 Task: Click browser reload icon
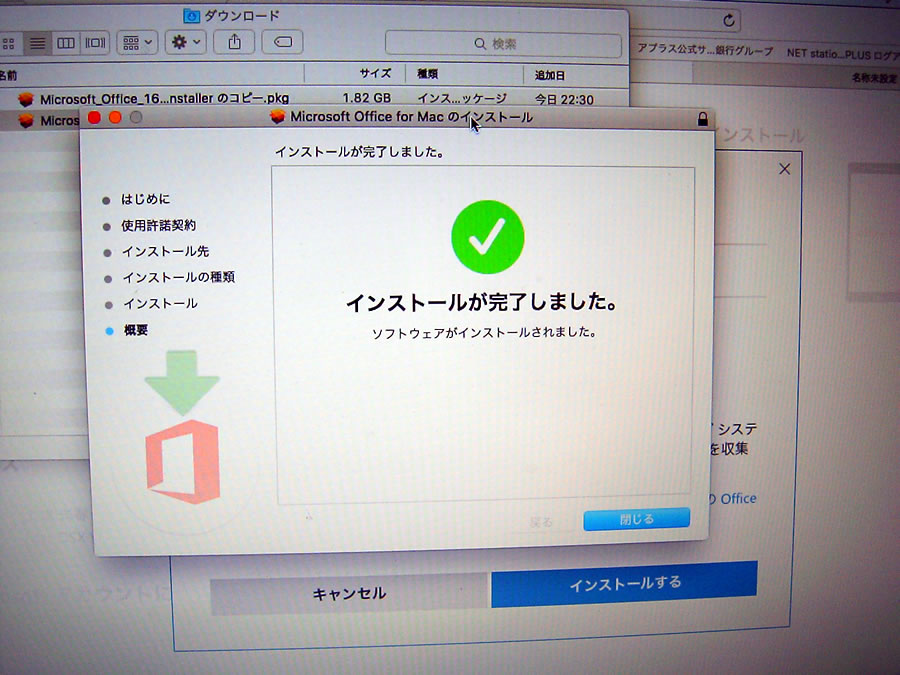(729, 21)
